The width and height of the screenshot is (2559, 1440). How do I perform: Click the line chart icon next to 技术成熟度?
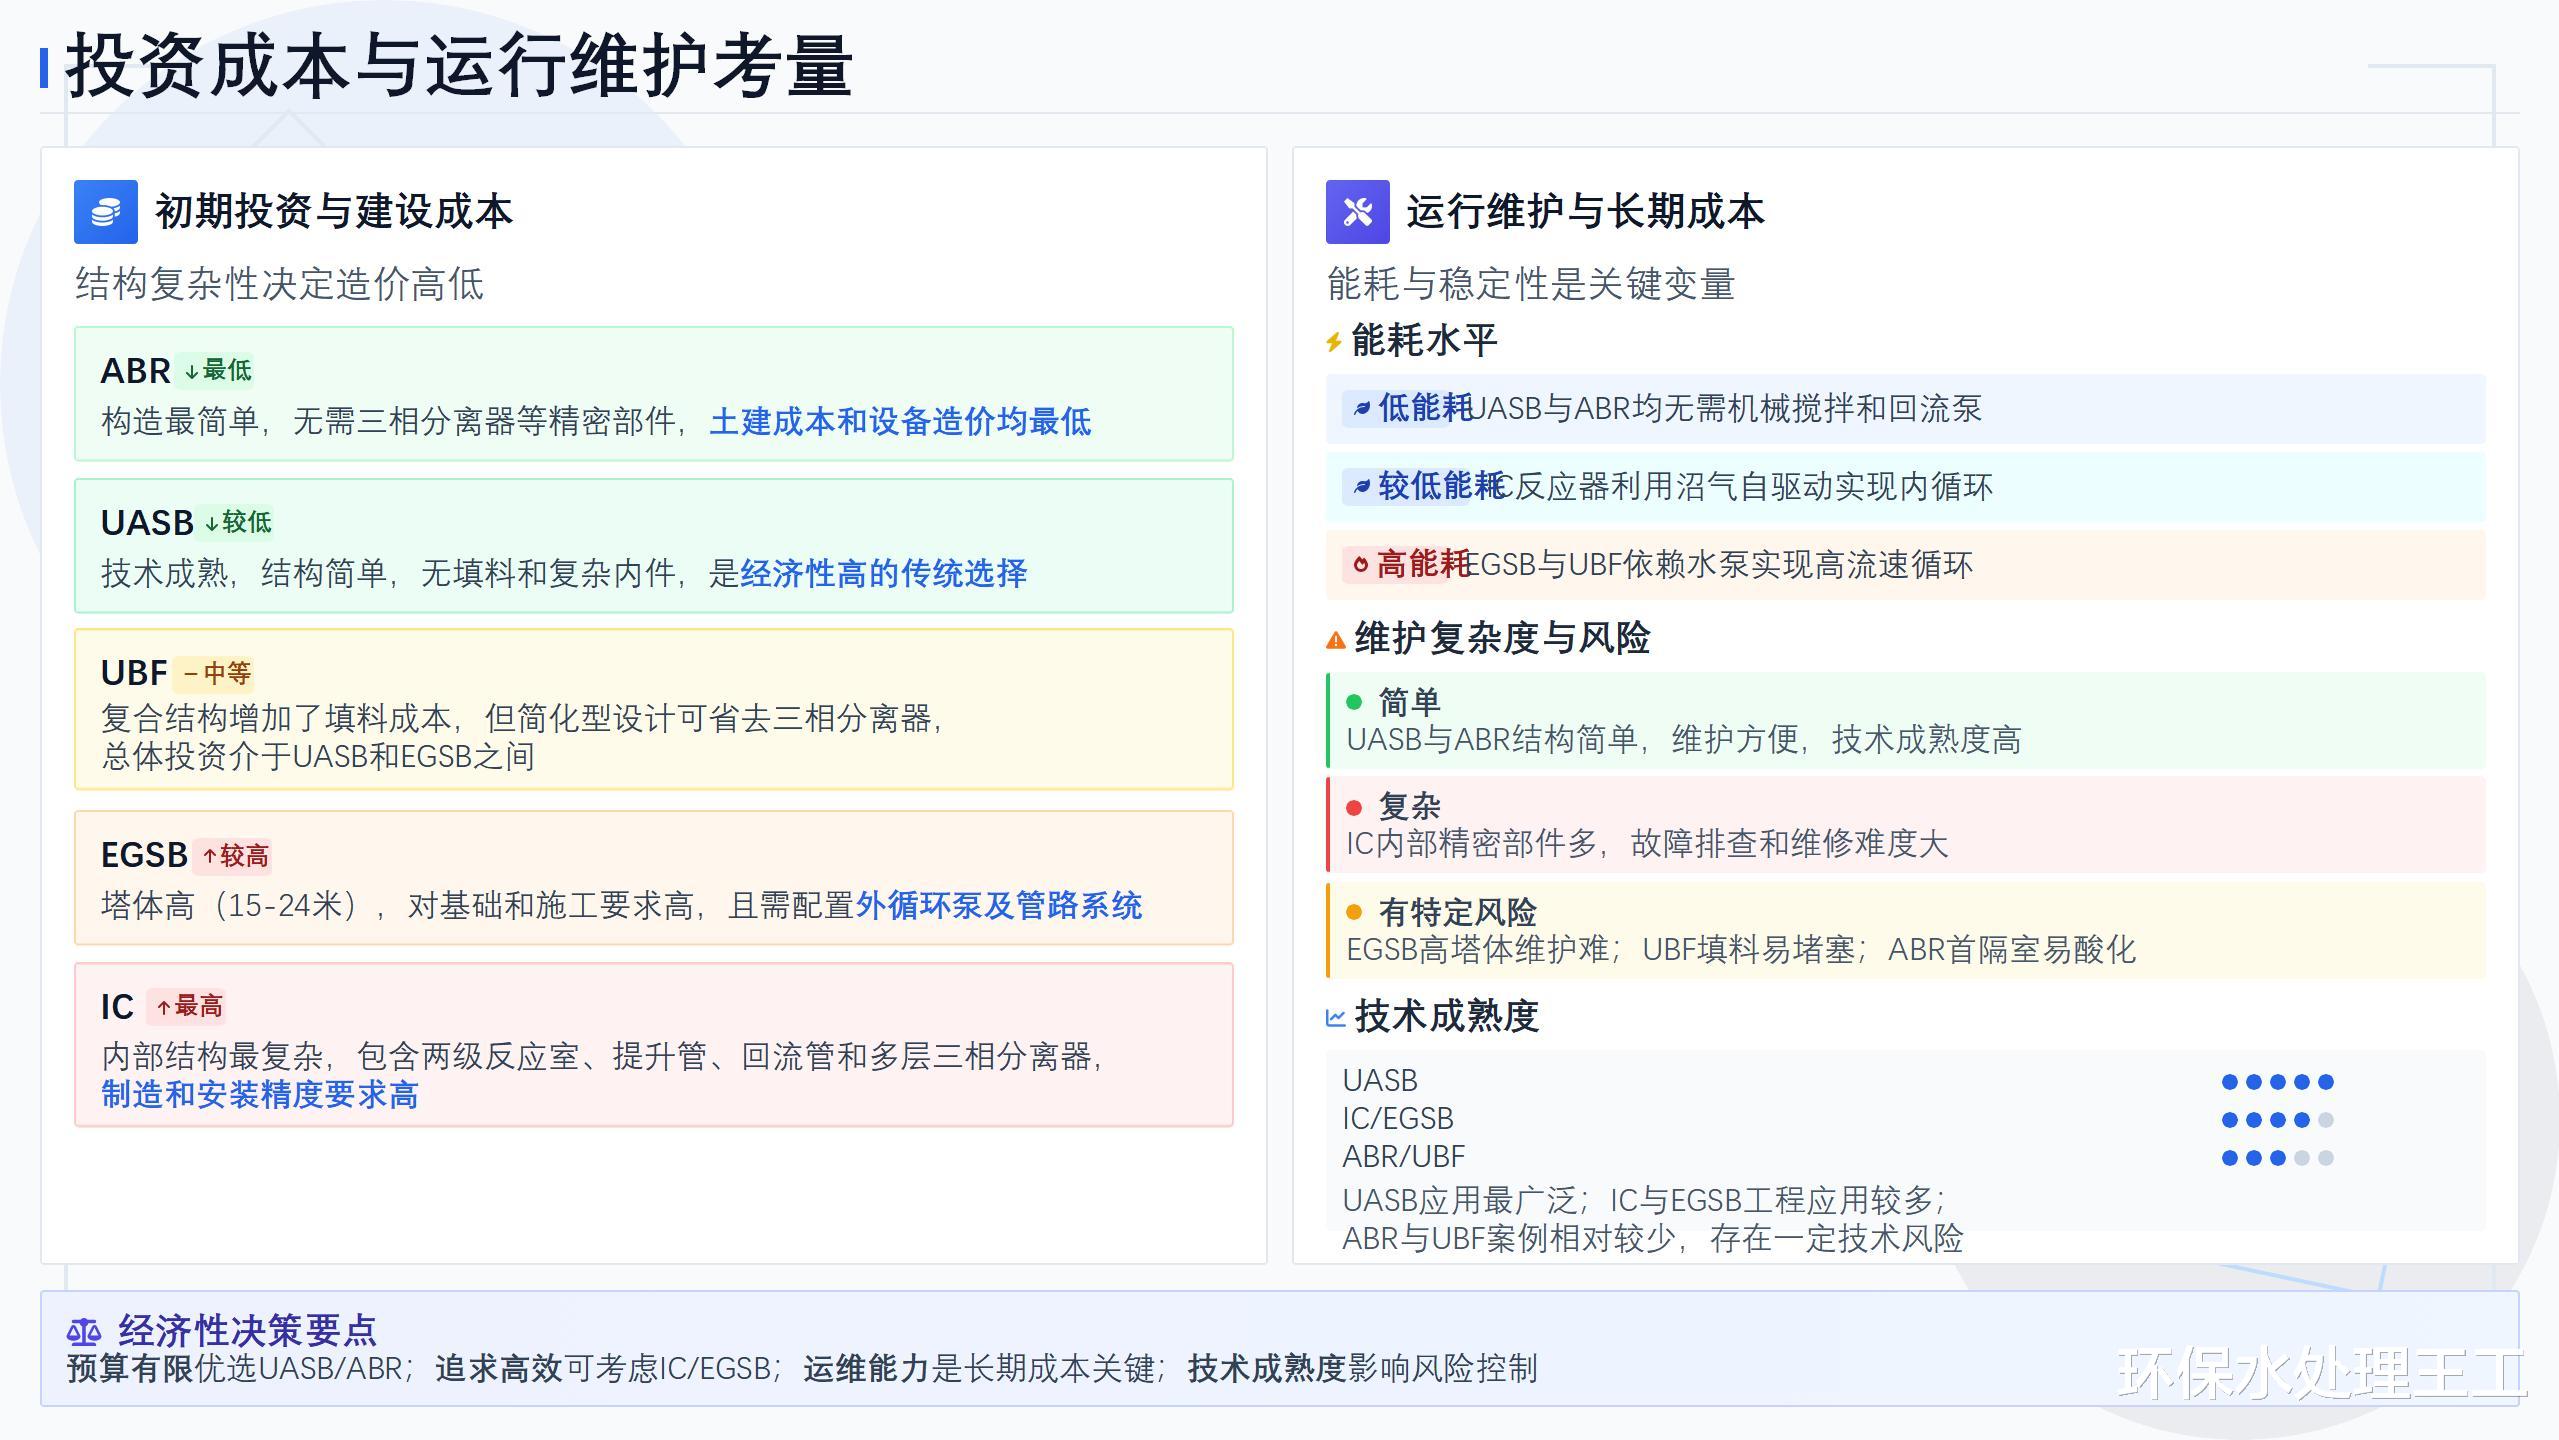[1335, 1018]
